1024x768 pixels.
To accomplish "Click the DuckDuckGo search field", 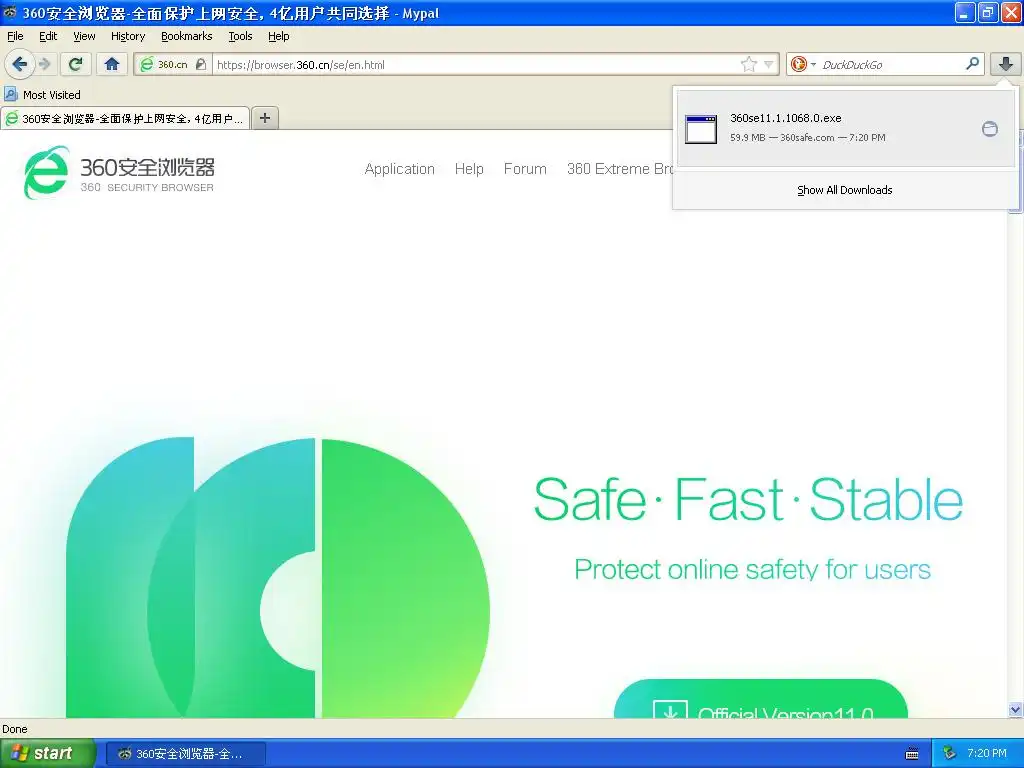I will (891, 64).
